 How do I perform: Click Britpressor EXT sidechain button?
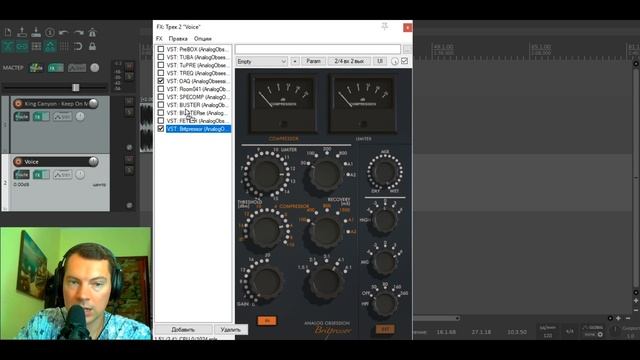[x=385, y=329]
